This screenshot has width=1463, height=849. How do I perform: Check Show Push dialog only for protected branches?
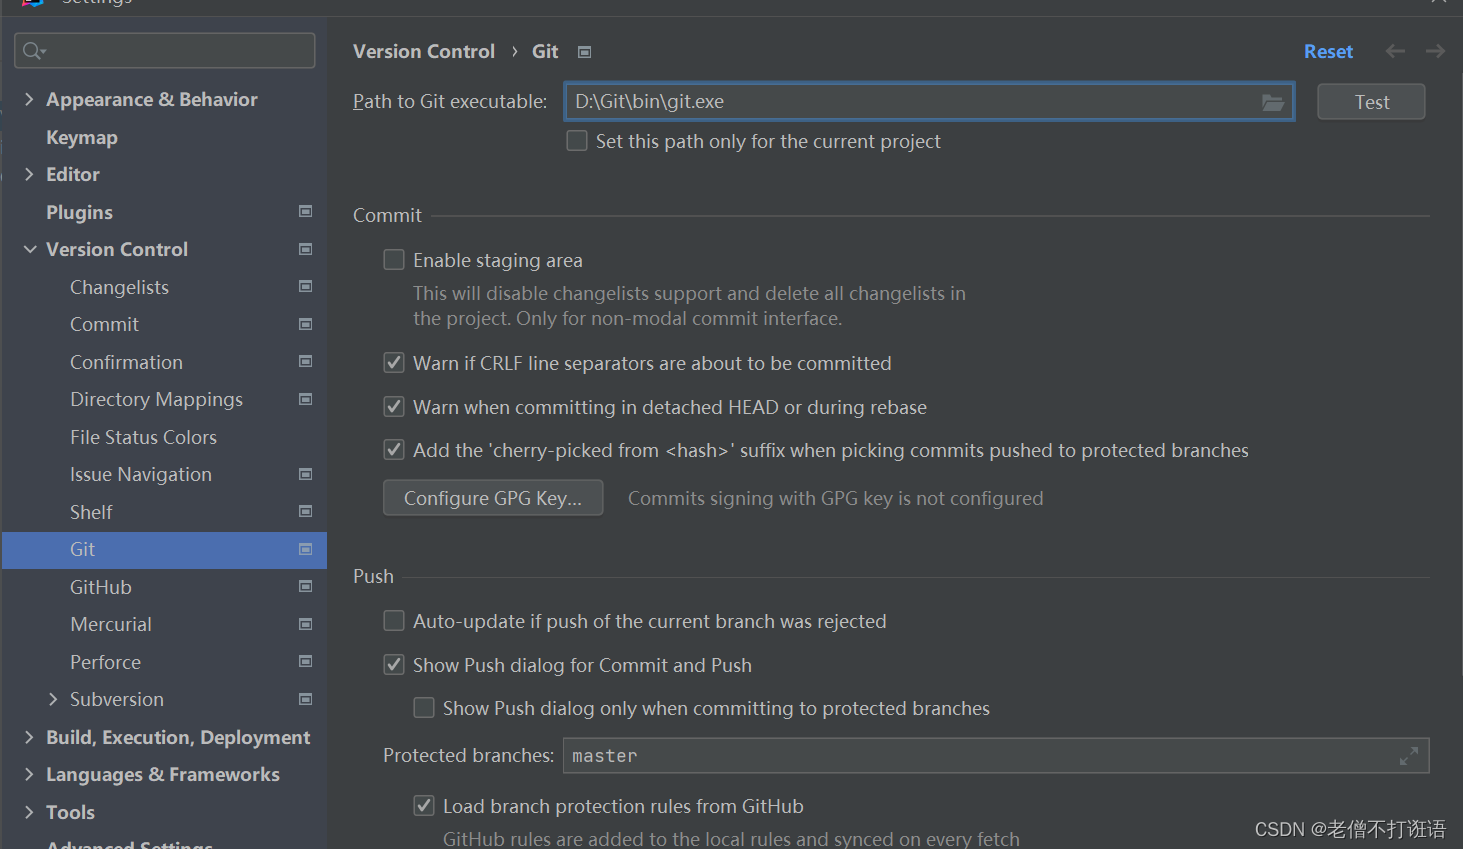[x=424, y=708]
